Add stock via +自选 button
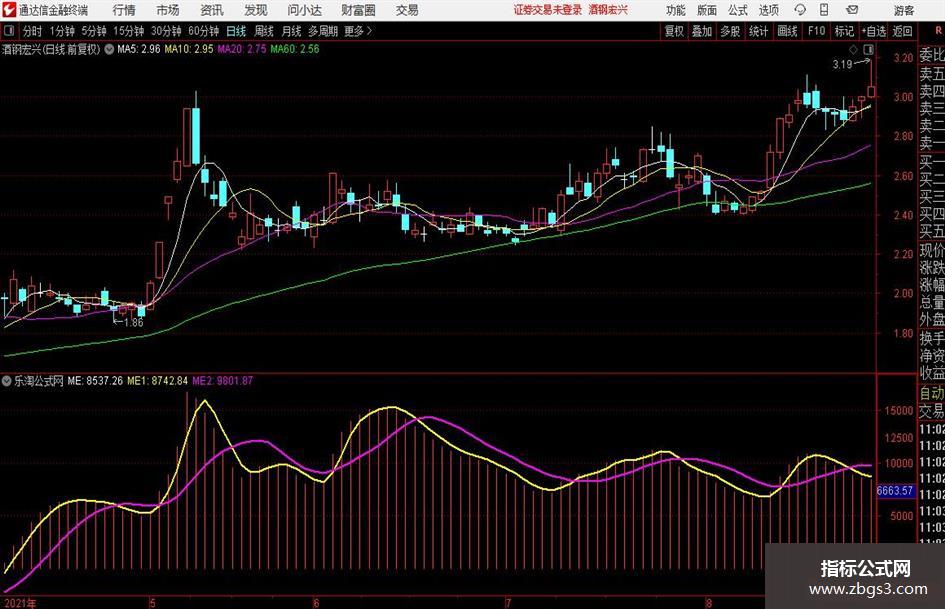This screenshot has height=609, width=945. click(x=873, y=31)
